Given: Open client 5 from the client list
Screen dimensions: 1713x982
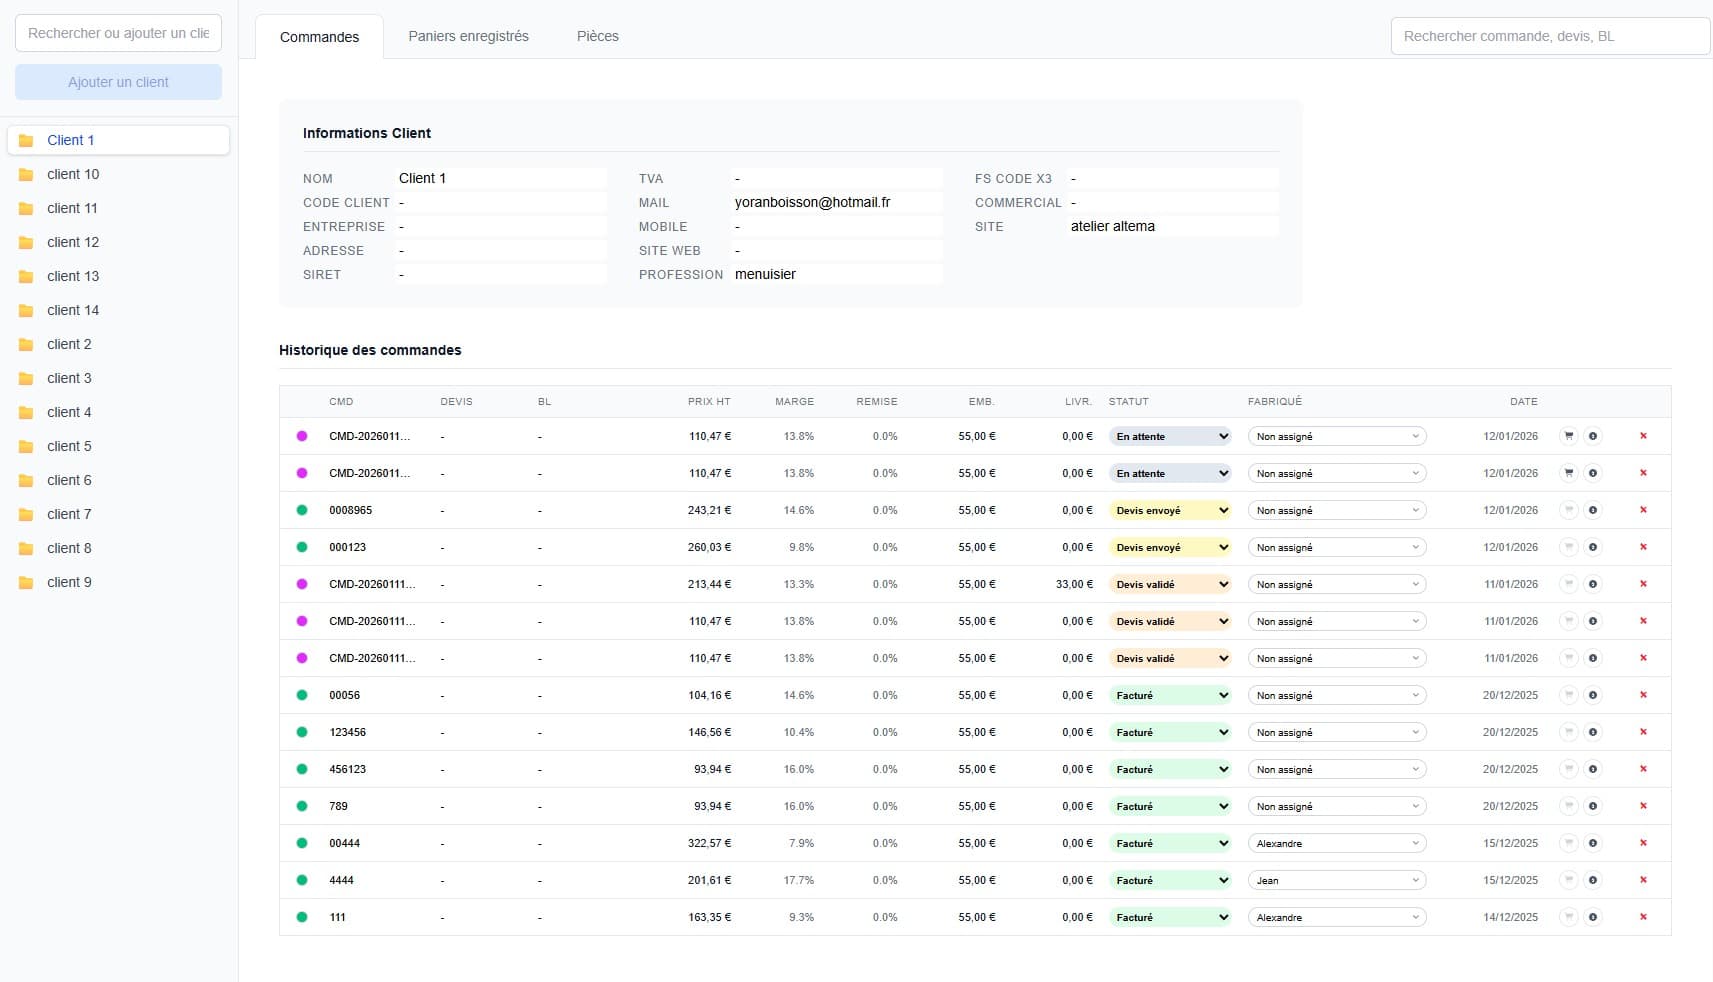Looking at the screenshot, I should click(118, 446).
